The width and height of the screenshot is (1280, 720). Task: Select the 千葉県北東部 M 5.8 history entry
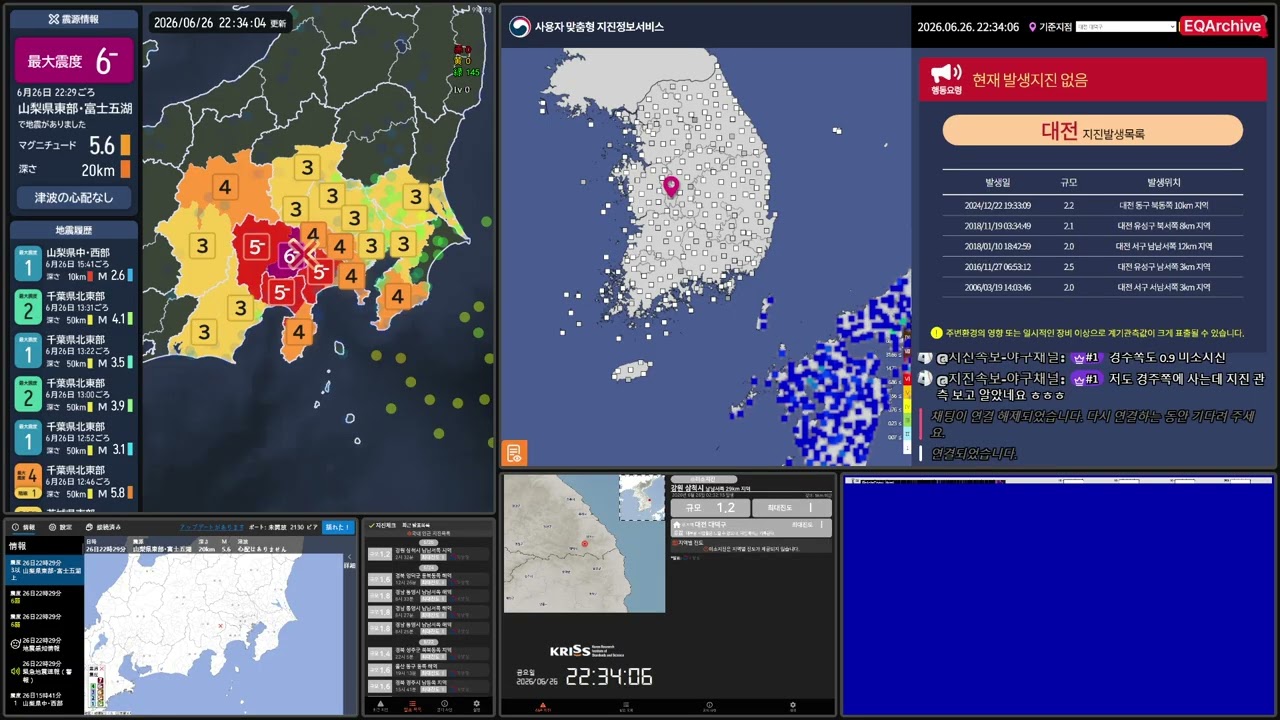click(74, 482)
